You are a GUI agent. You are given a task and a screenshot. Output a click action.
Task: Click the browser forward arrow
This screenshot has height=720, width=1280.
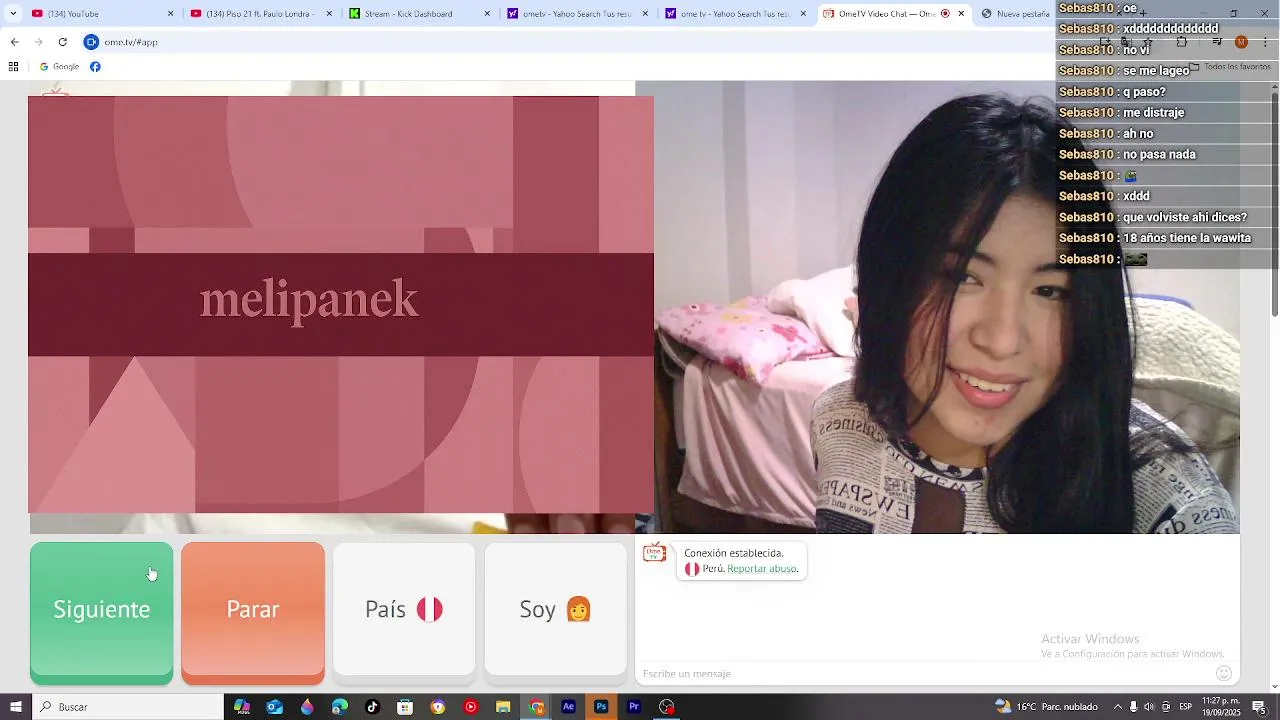38,42
